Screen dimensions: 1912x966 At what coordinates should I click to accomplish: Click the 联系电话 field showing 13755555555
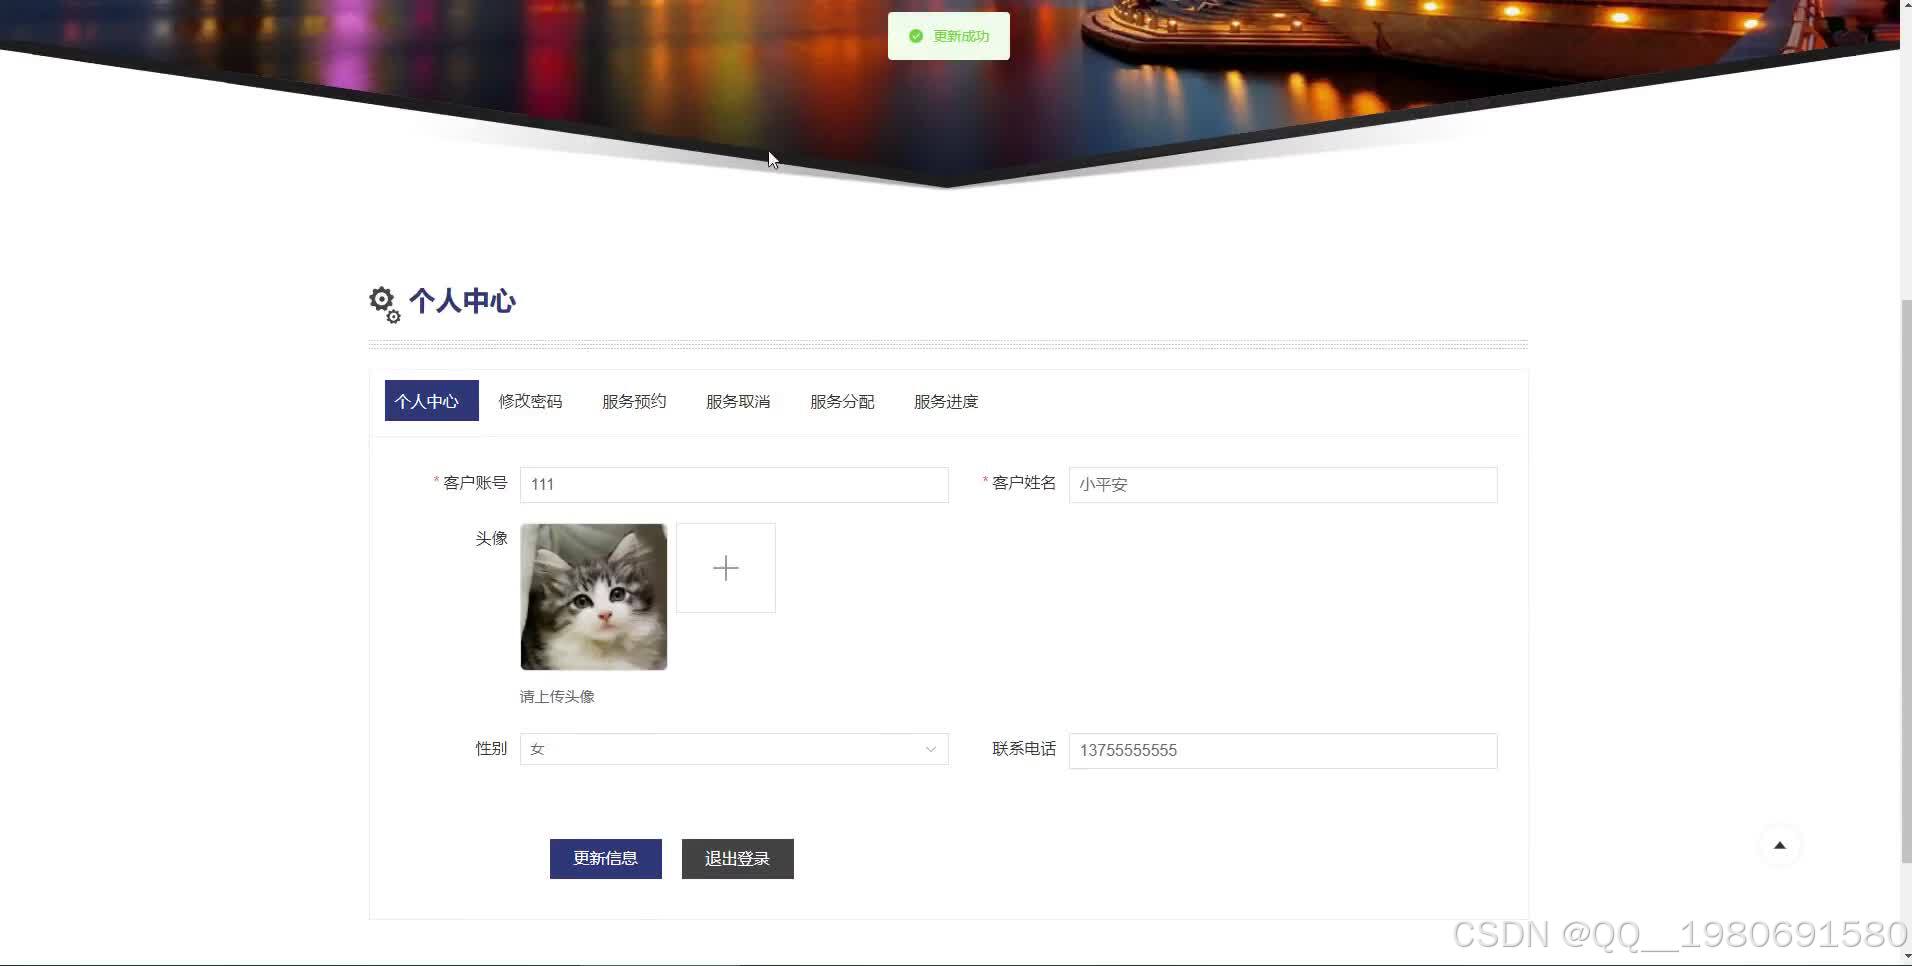coord(1282,750)
